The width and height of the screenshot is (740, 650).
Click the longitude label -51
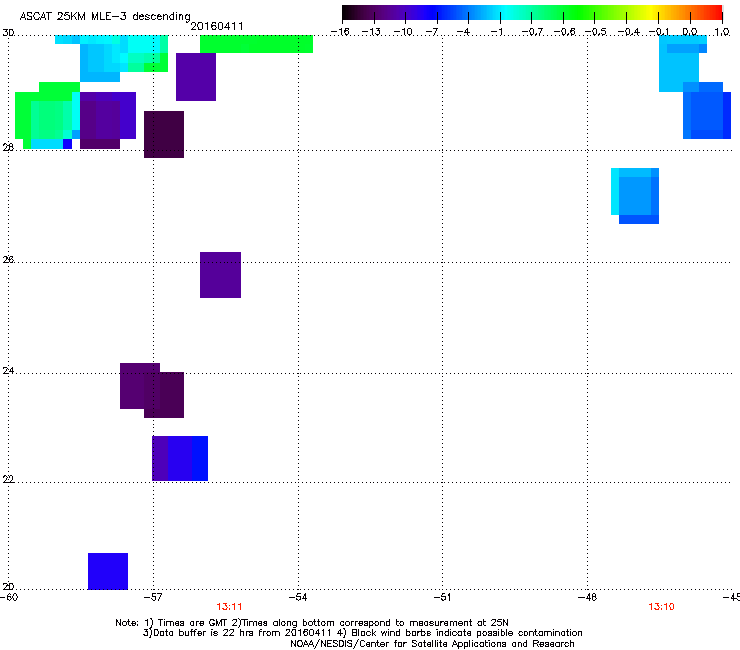442,597
